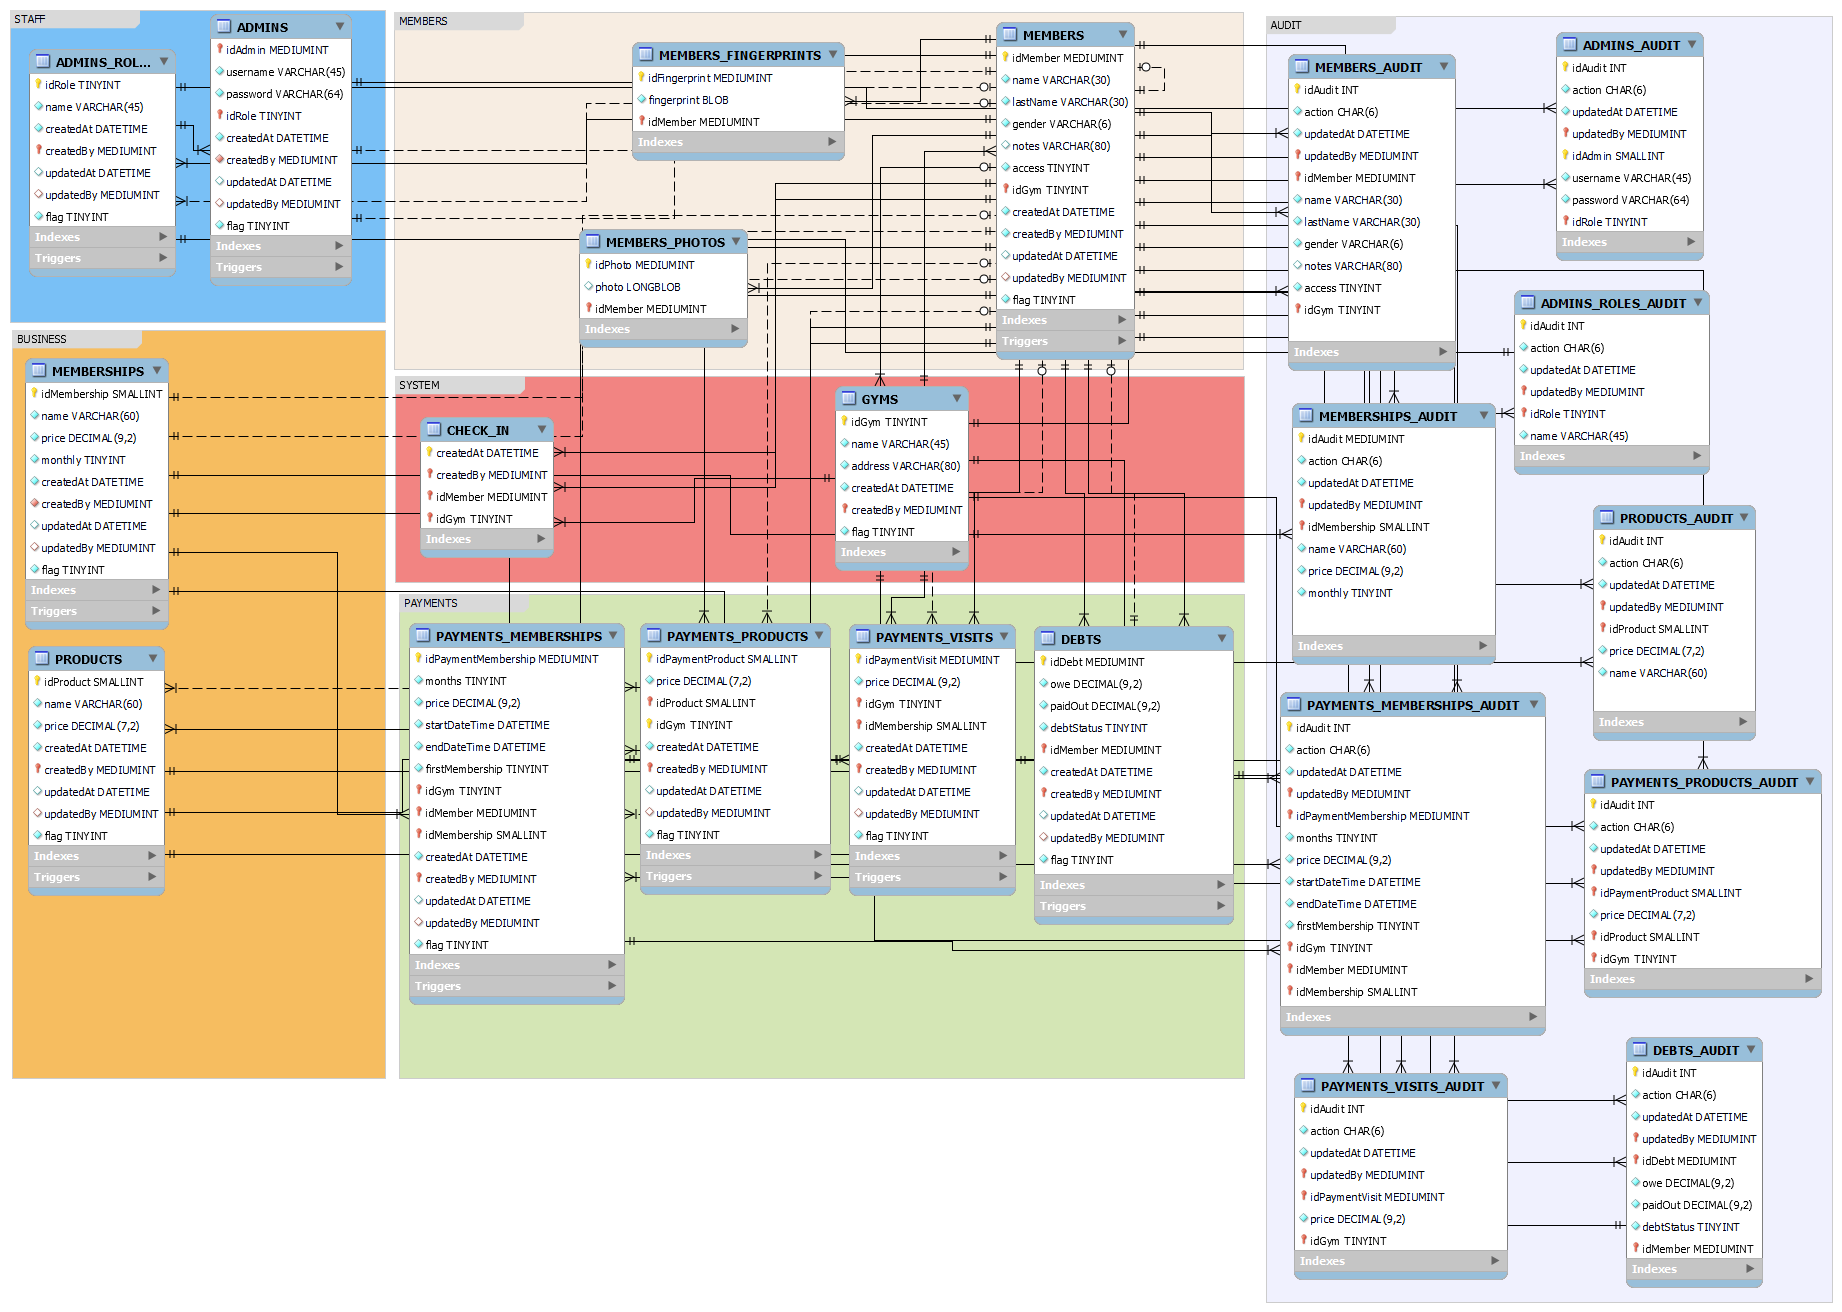Click the DEBTS_AUDIT table icon

point(1640,1049)
